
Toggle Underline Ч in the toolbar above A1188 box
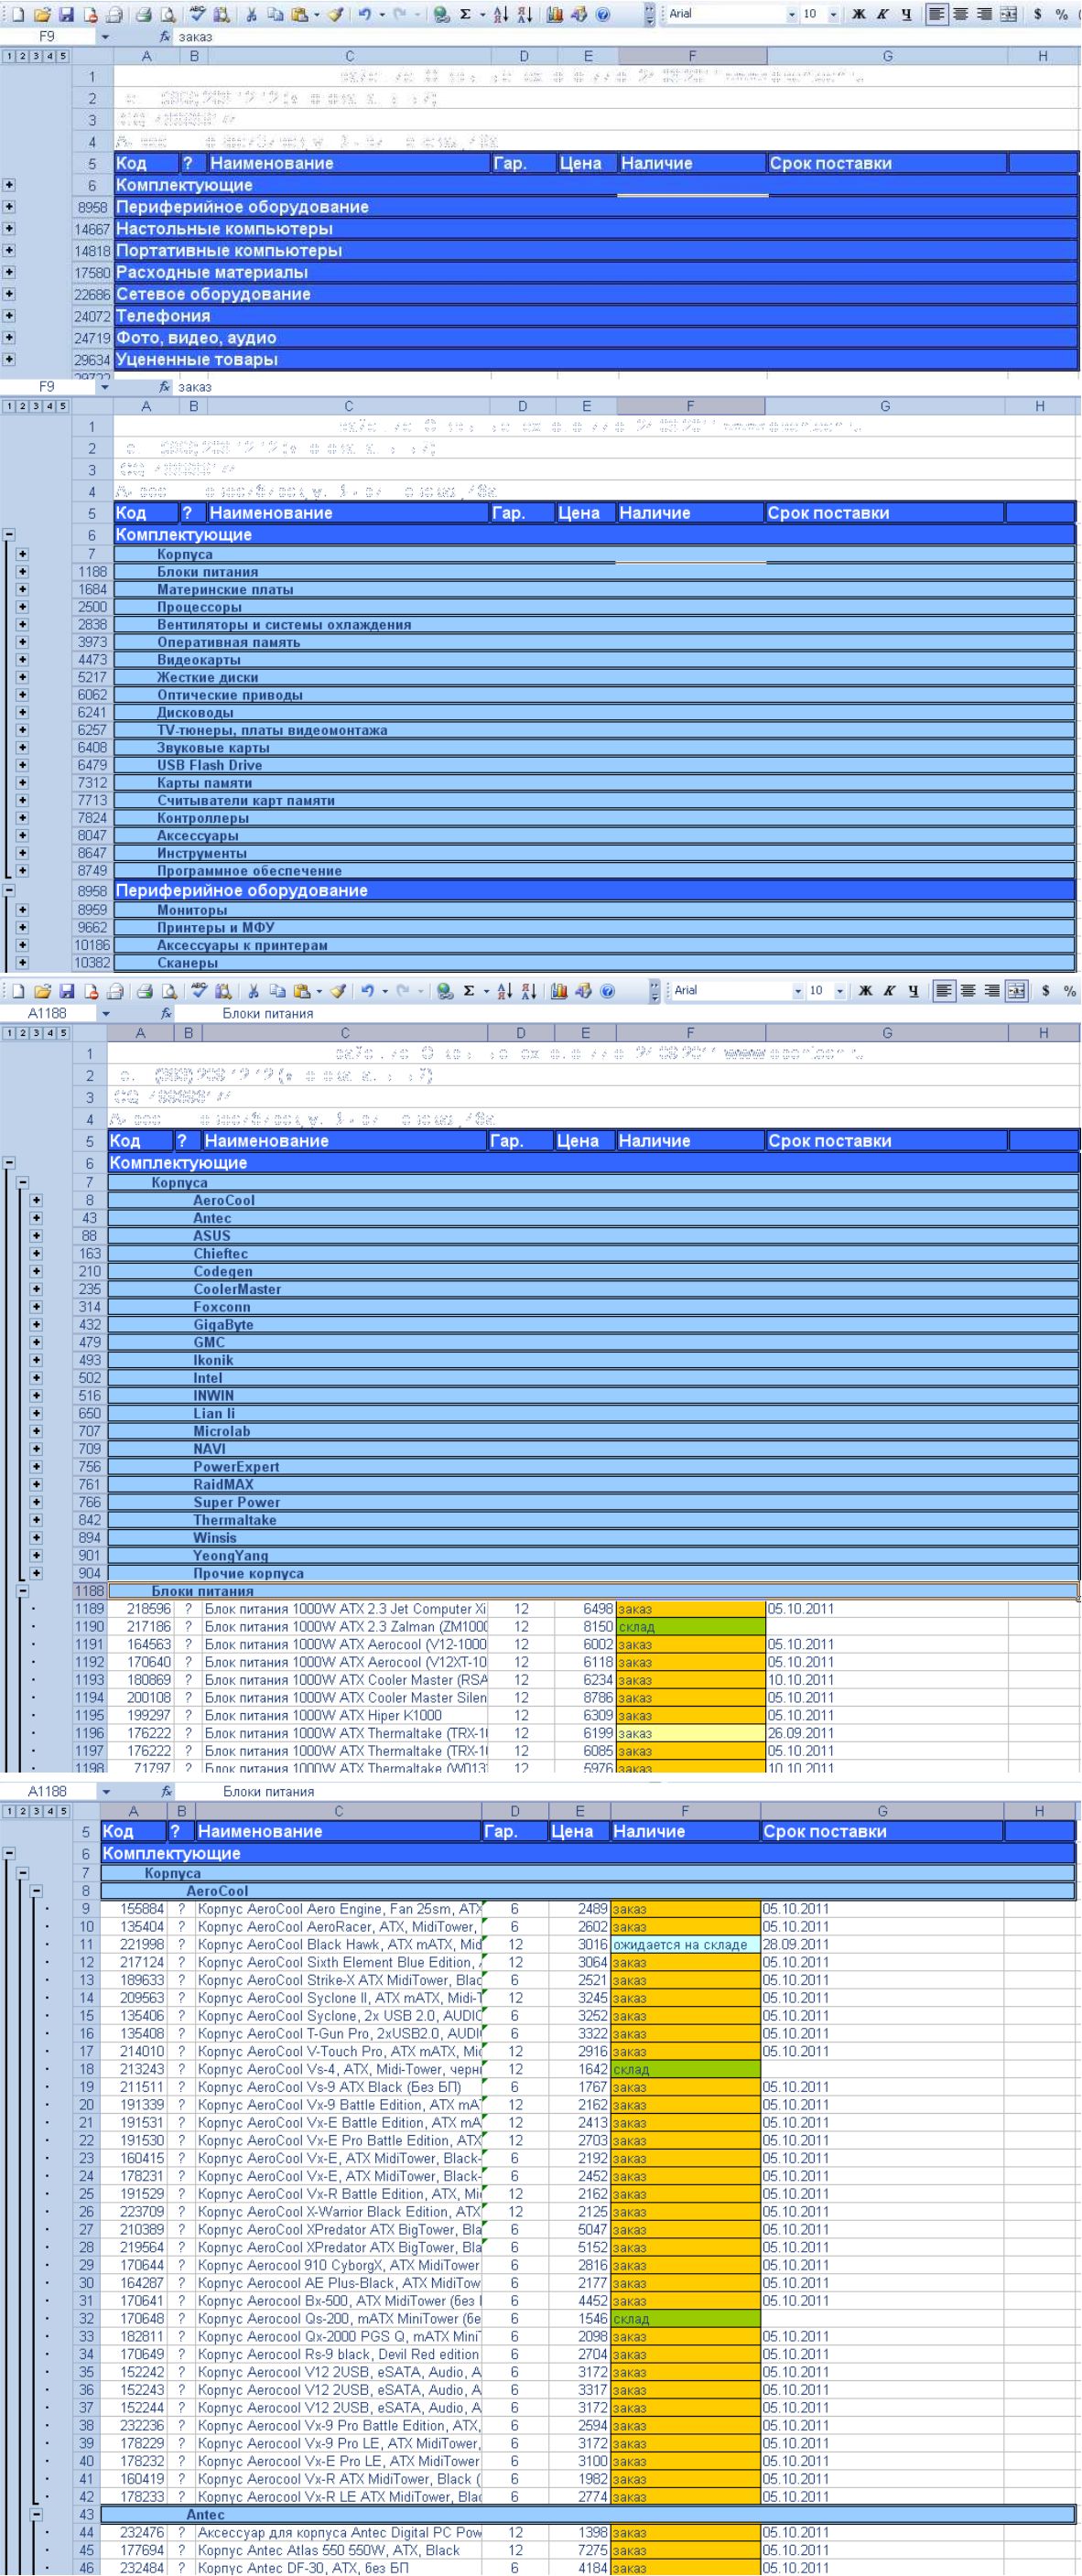pyautogui.click(x=914, y=991)
